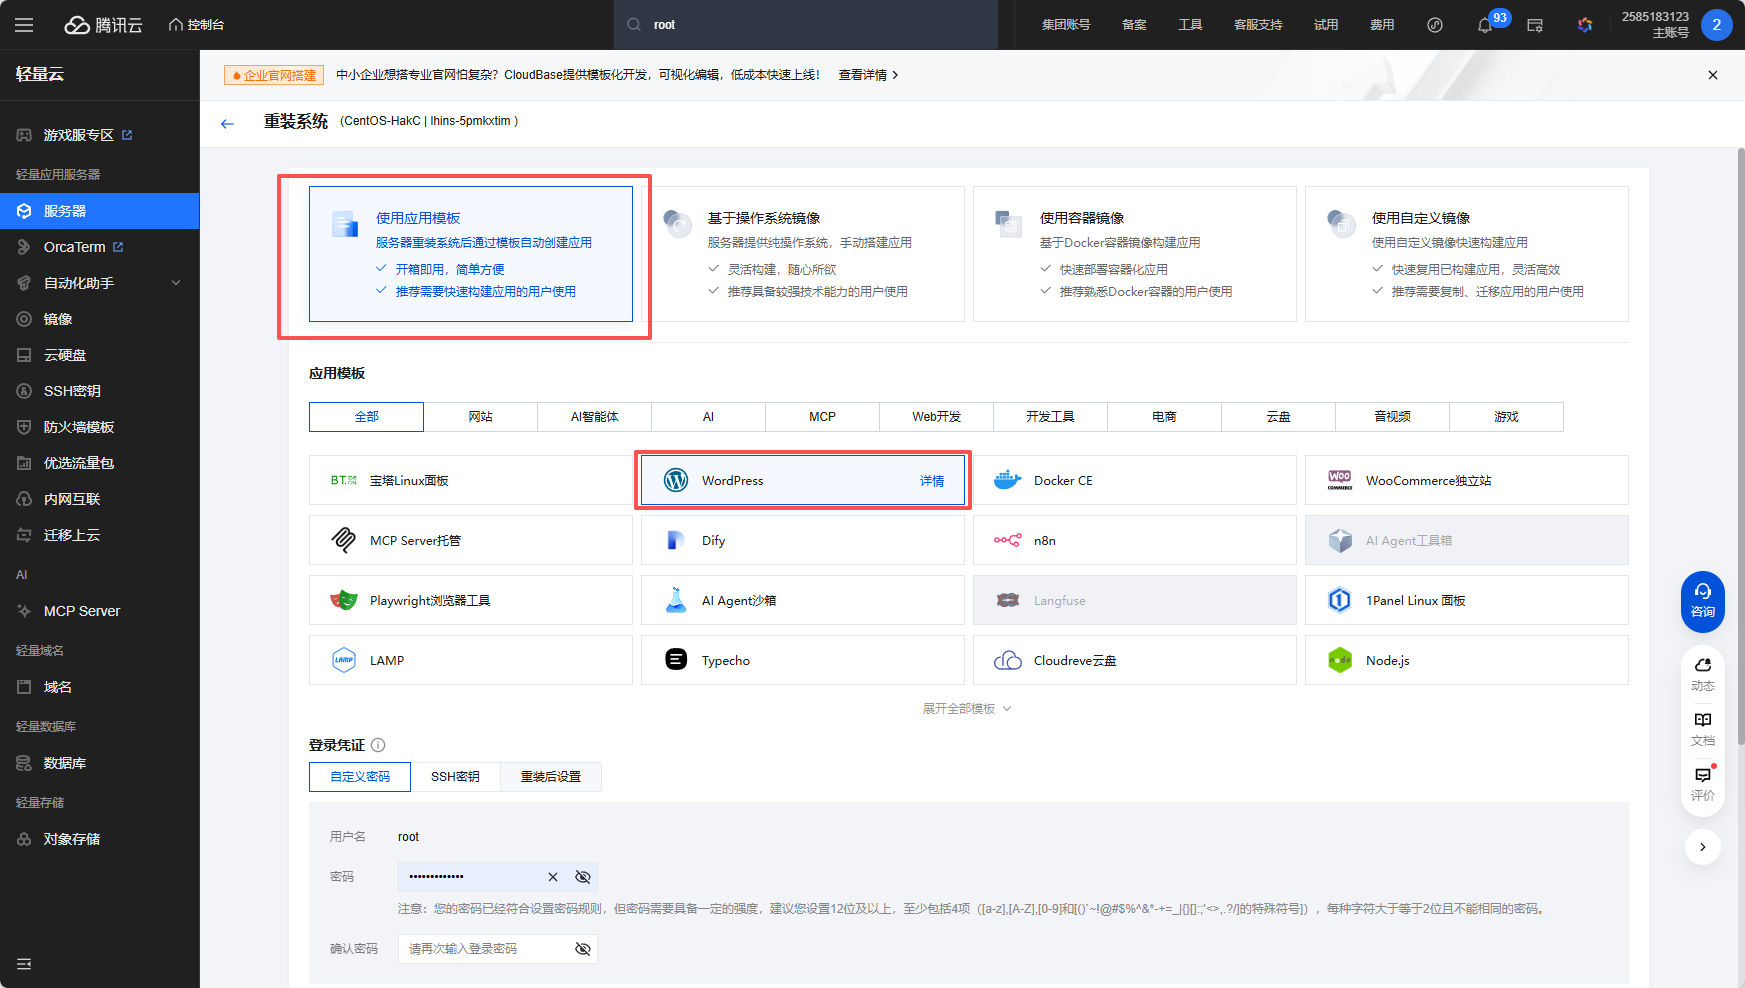Choose the Cloudreve云盘 template
This screenshot has width=1745, height=988.
click(1135, 660)
